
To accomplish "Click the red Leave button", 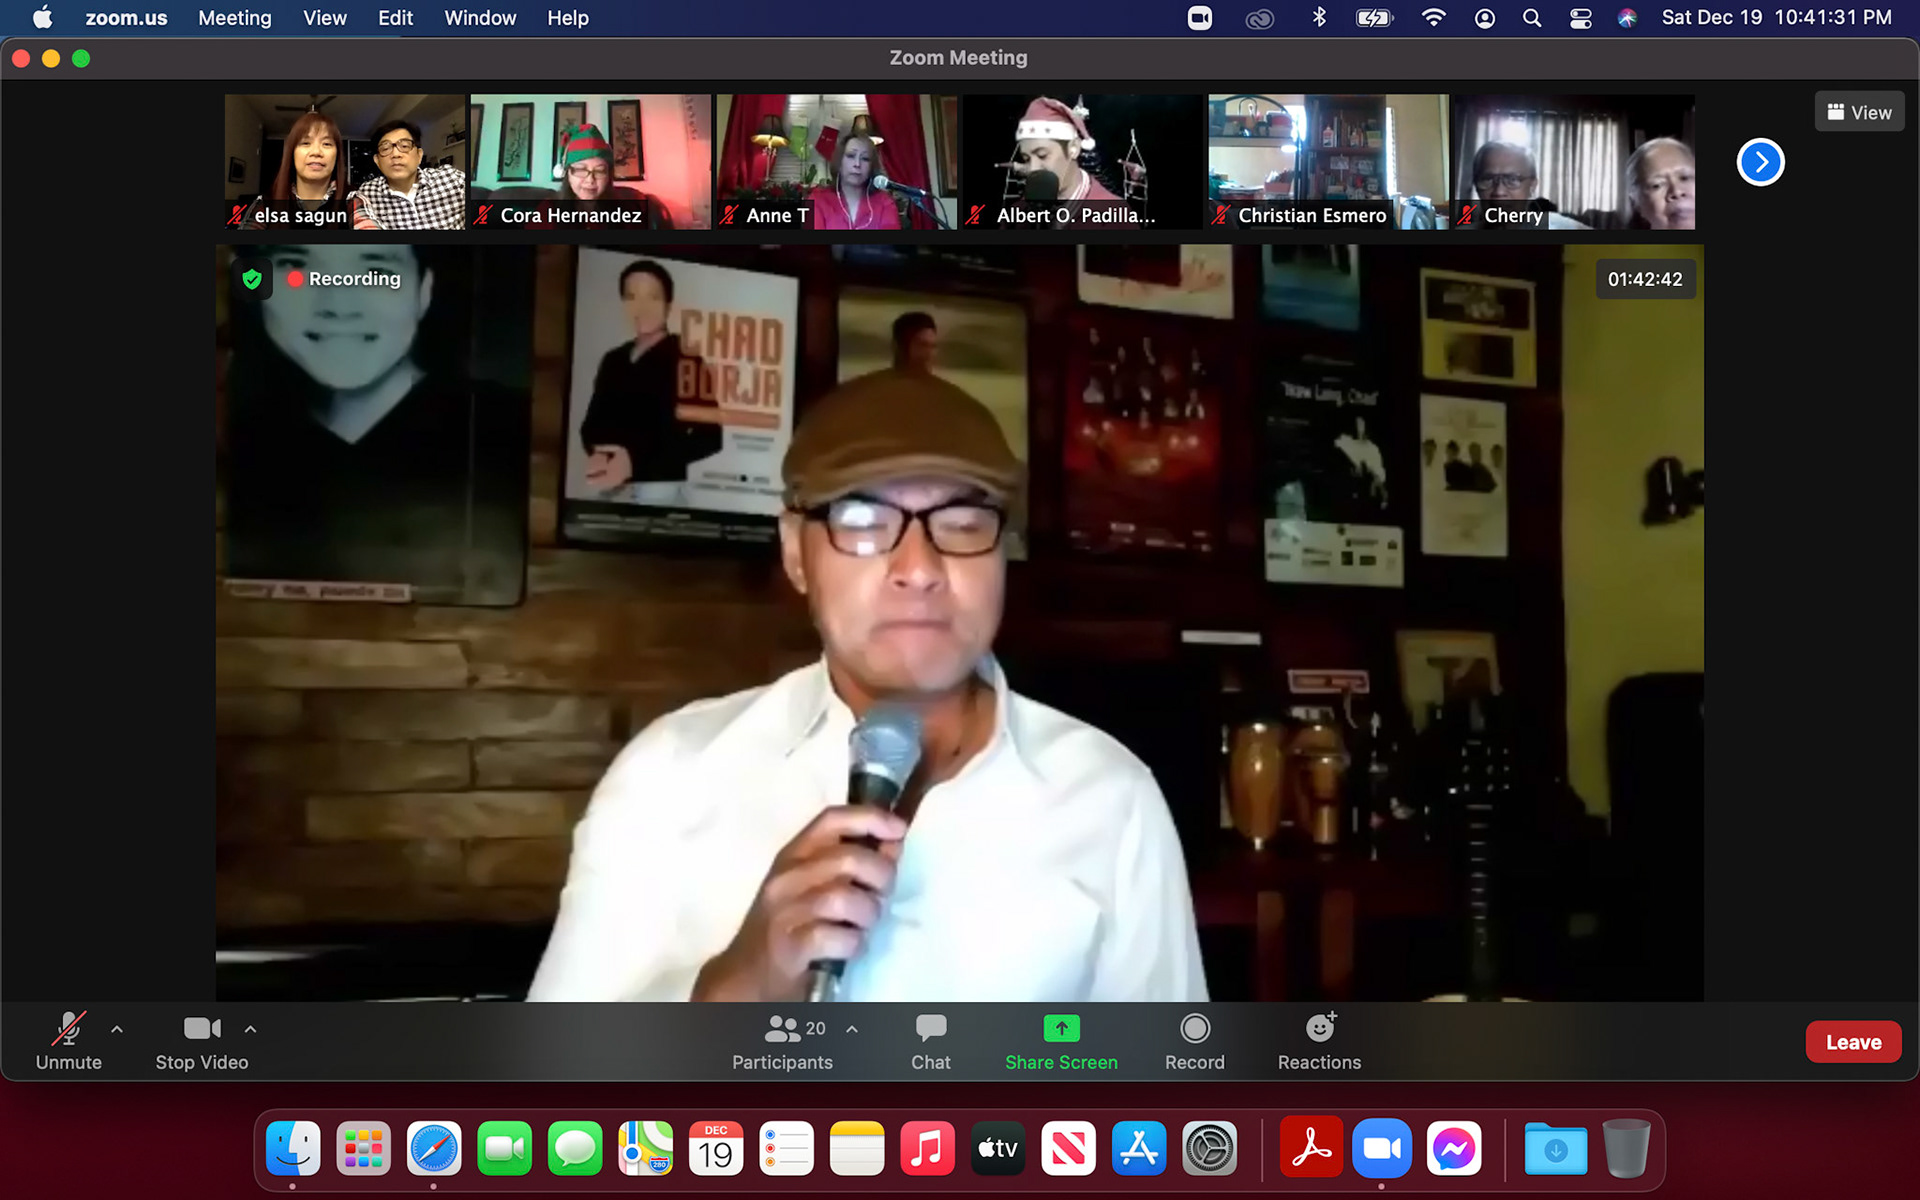I will click(1852, 1042).
